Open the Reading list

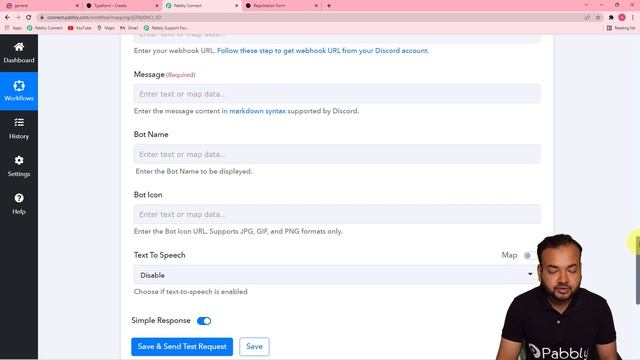(621, 28)
